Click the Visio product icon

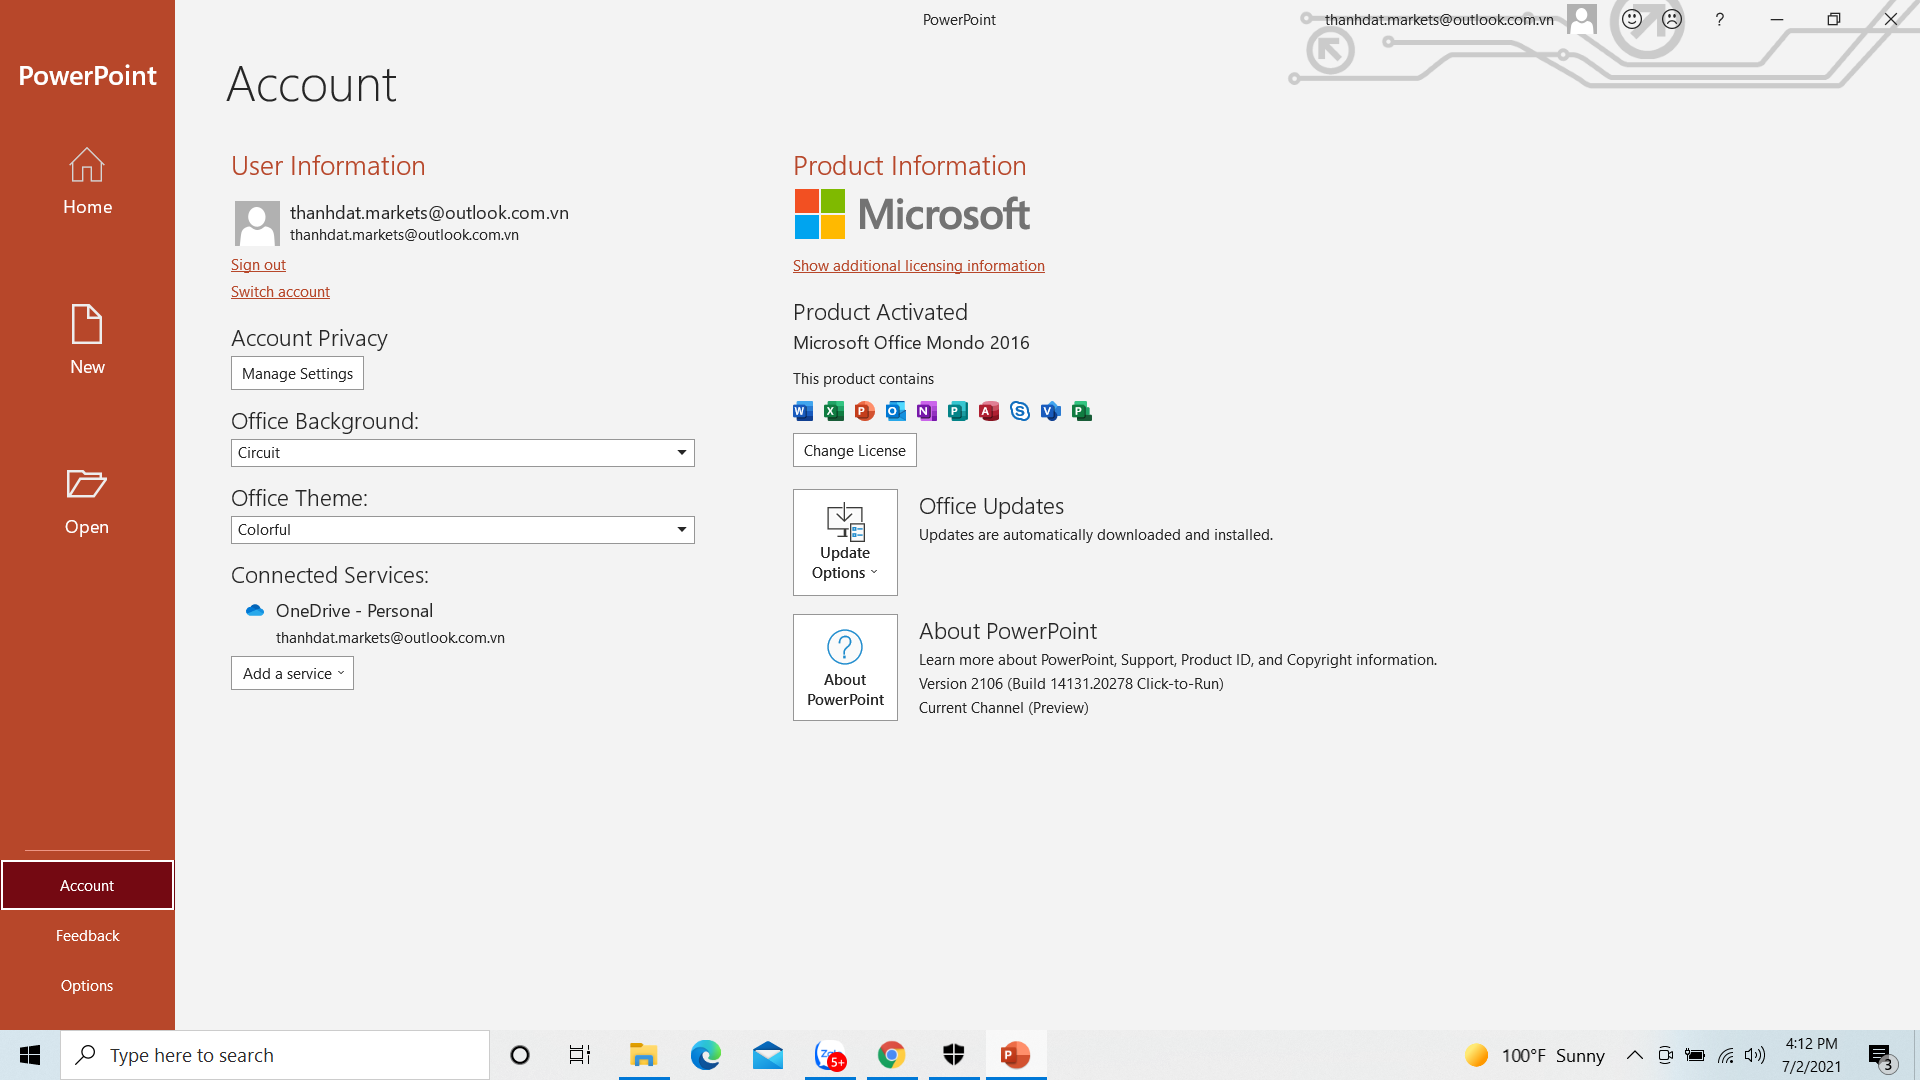(1051, 411)
